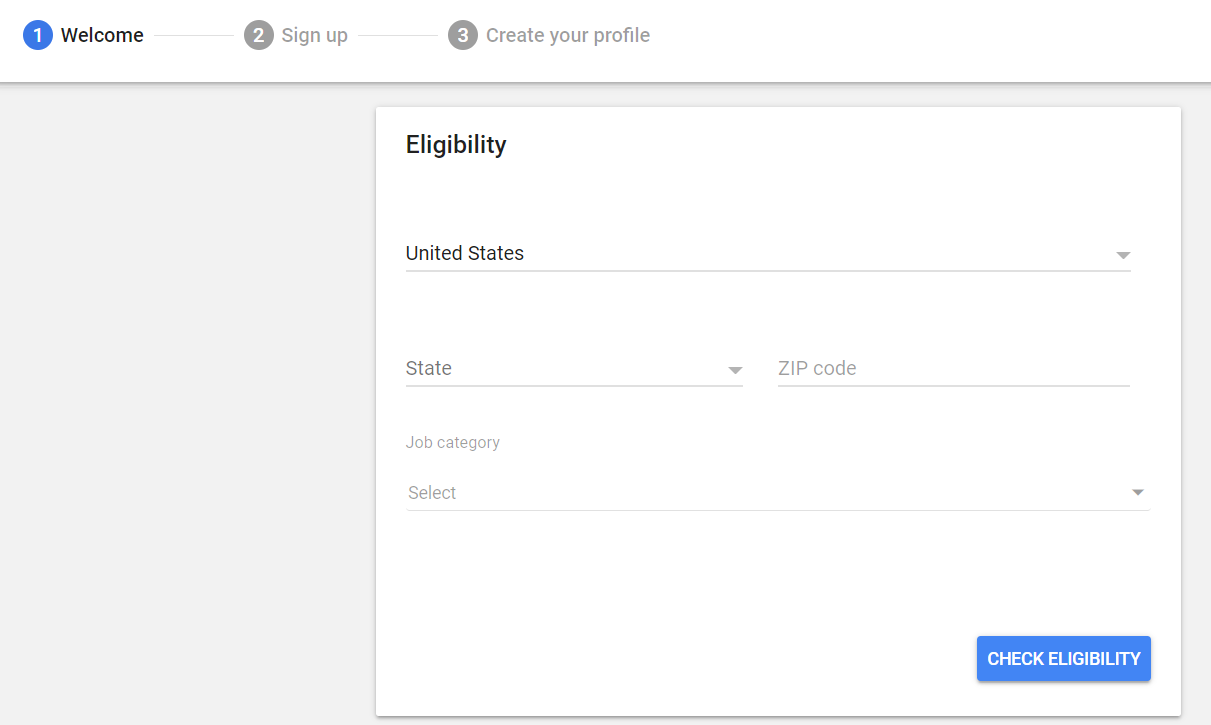Click the State dropdown arrow
Viewport: 1211px width, 725px height.
tap(735, 370)
